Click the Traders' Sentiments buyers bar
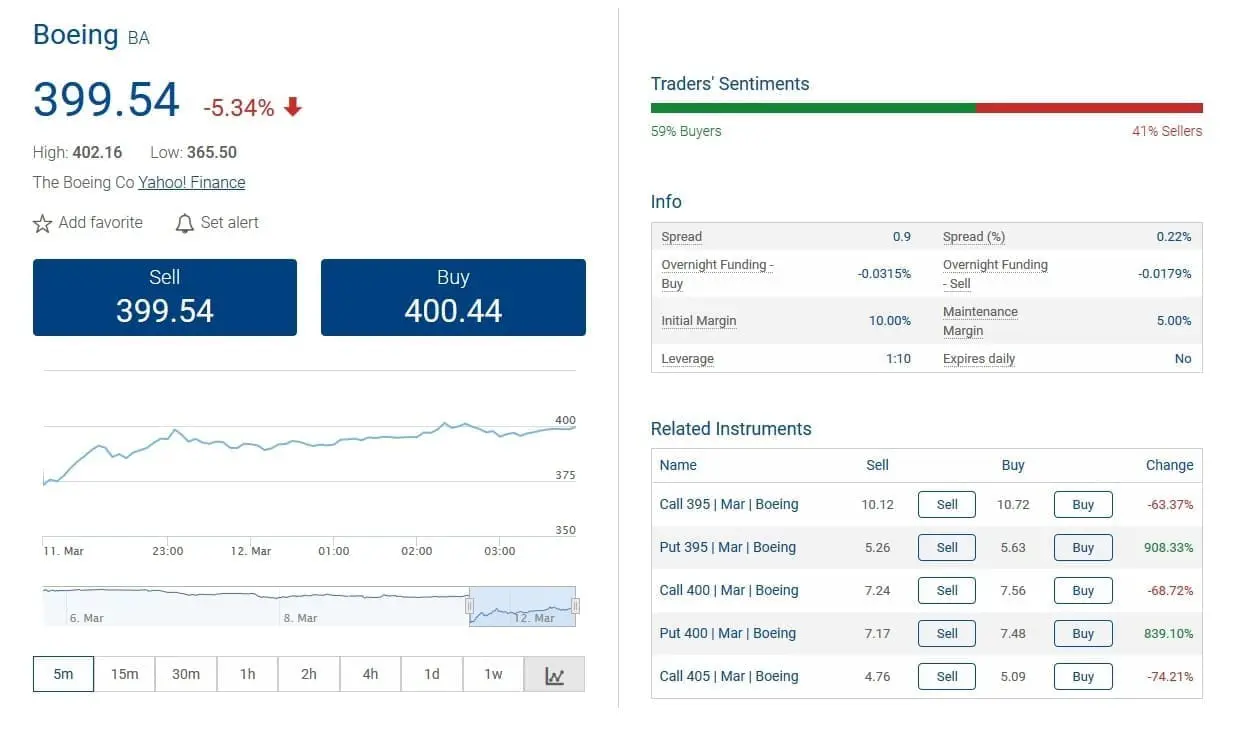The image size is (1239, 736). coord(815,107)
